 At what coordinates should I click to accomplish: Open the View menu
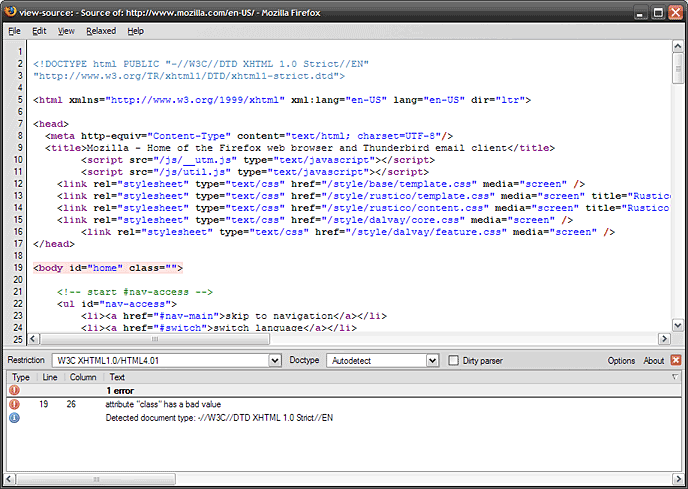(66, 31)
